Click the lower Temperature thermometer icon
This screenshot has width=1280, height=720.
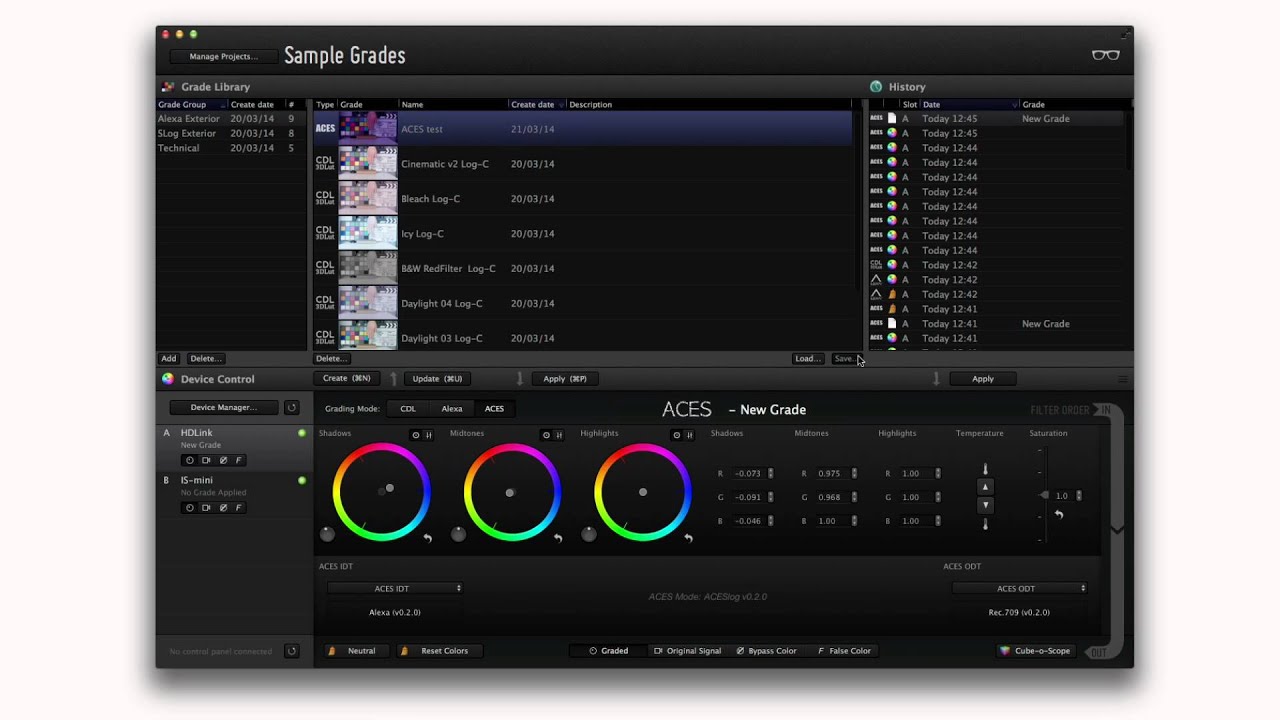(x=985, y=524)
